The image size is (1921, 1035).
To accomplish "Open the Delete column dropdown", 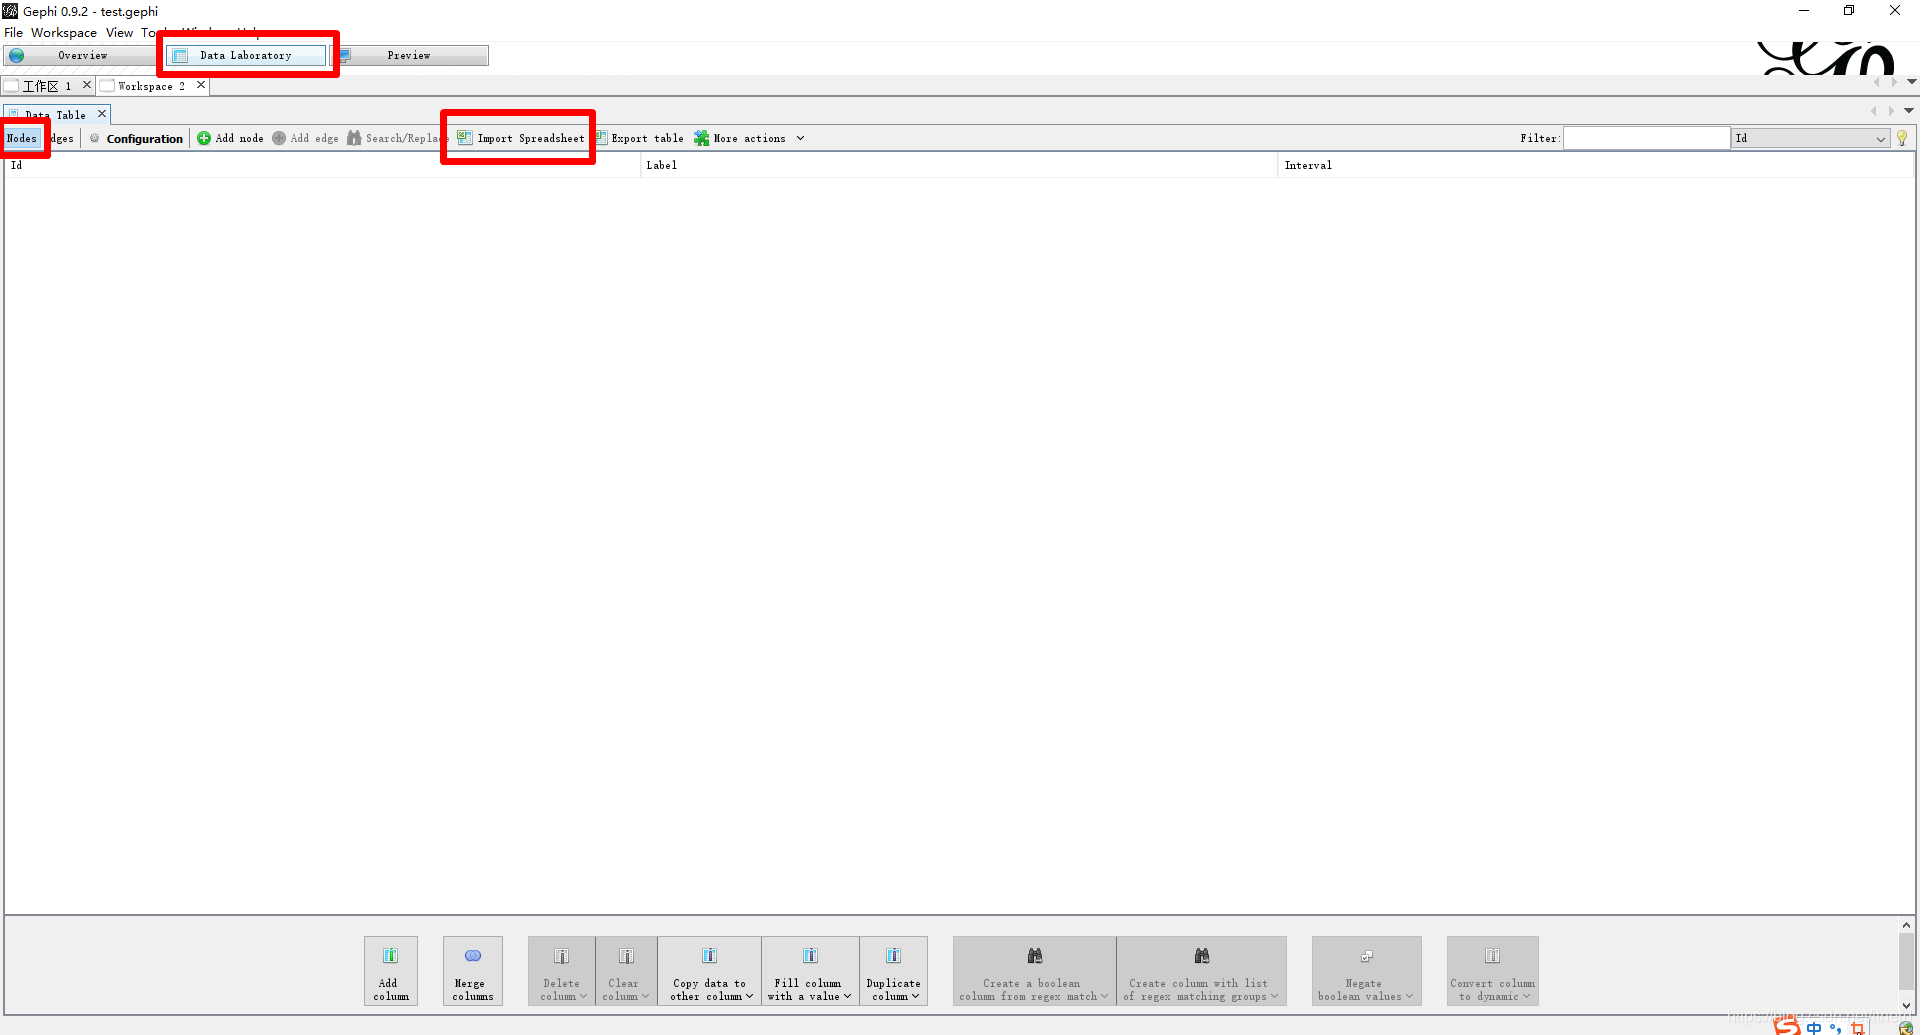I will tap(562, 971).
